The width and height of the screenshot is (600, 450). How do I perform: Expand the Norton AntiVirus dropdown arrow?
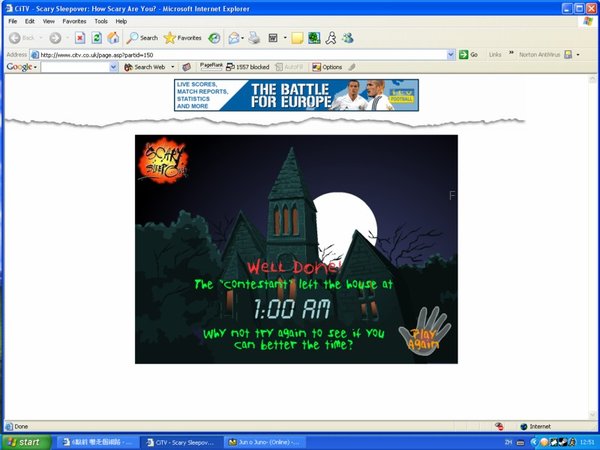tap(578, 55)
